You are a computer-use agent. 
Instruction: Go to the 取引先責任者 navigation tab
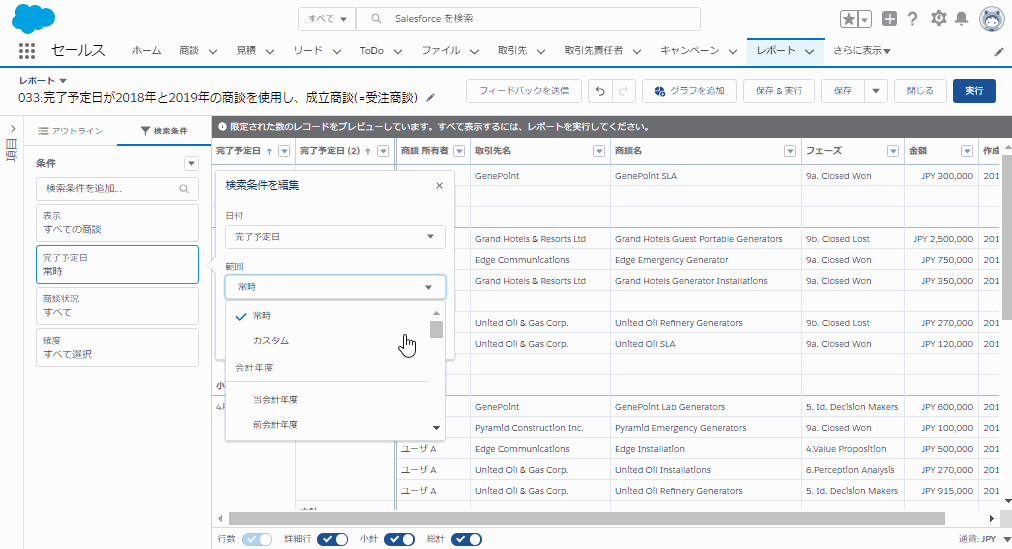[594, 50]
